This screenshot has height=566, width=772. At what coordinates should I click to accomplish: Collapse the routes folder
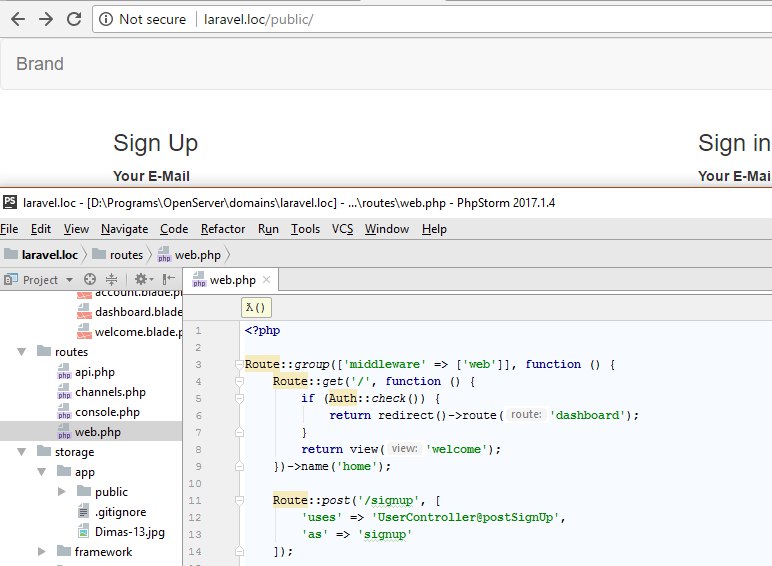click(x=22, y=352)
